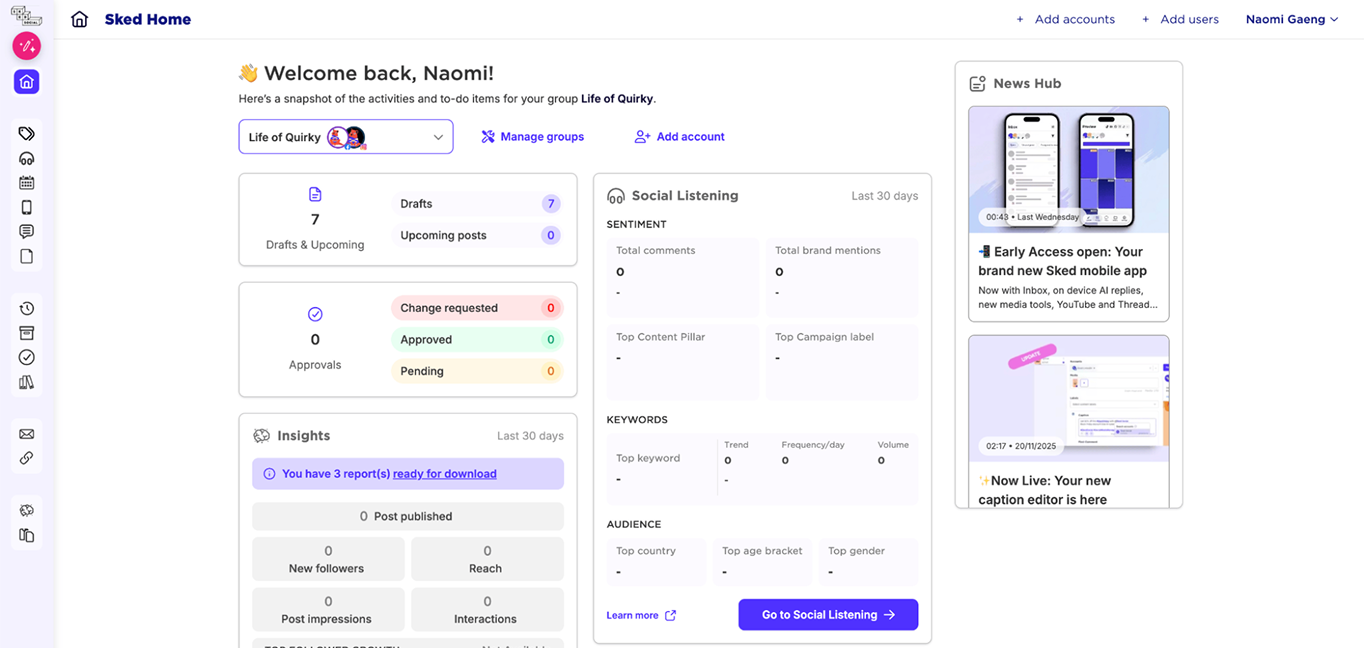Image resolution: width=1364 pixels, height=648 pixels.
Task: Click the tags icon in sidebar
Action: point(27,133)
